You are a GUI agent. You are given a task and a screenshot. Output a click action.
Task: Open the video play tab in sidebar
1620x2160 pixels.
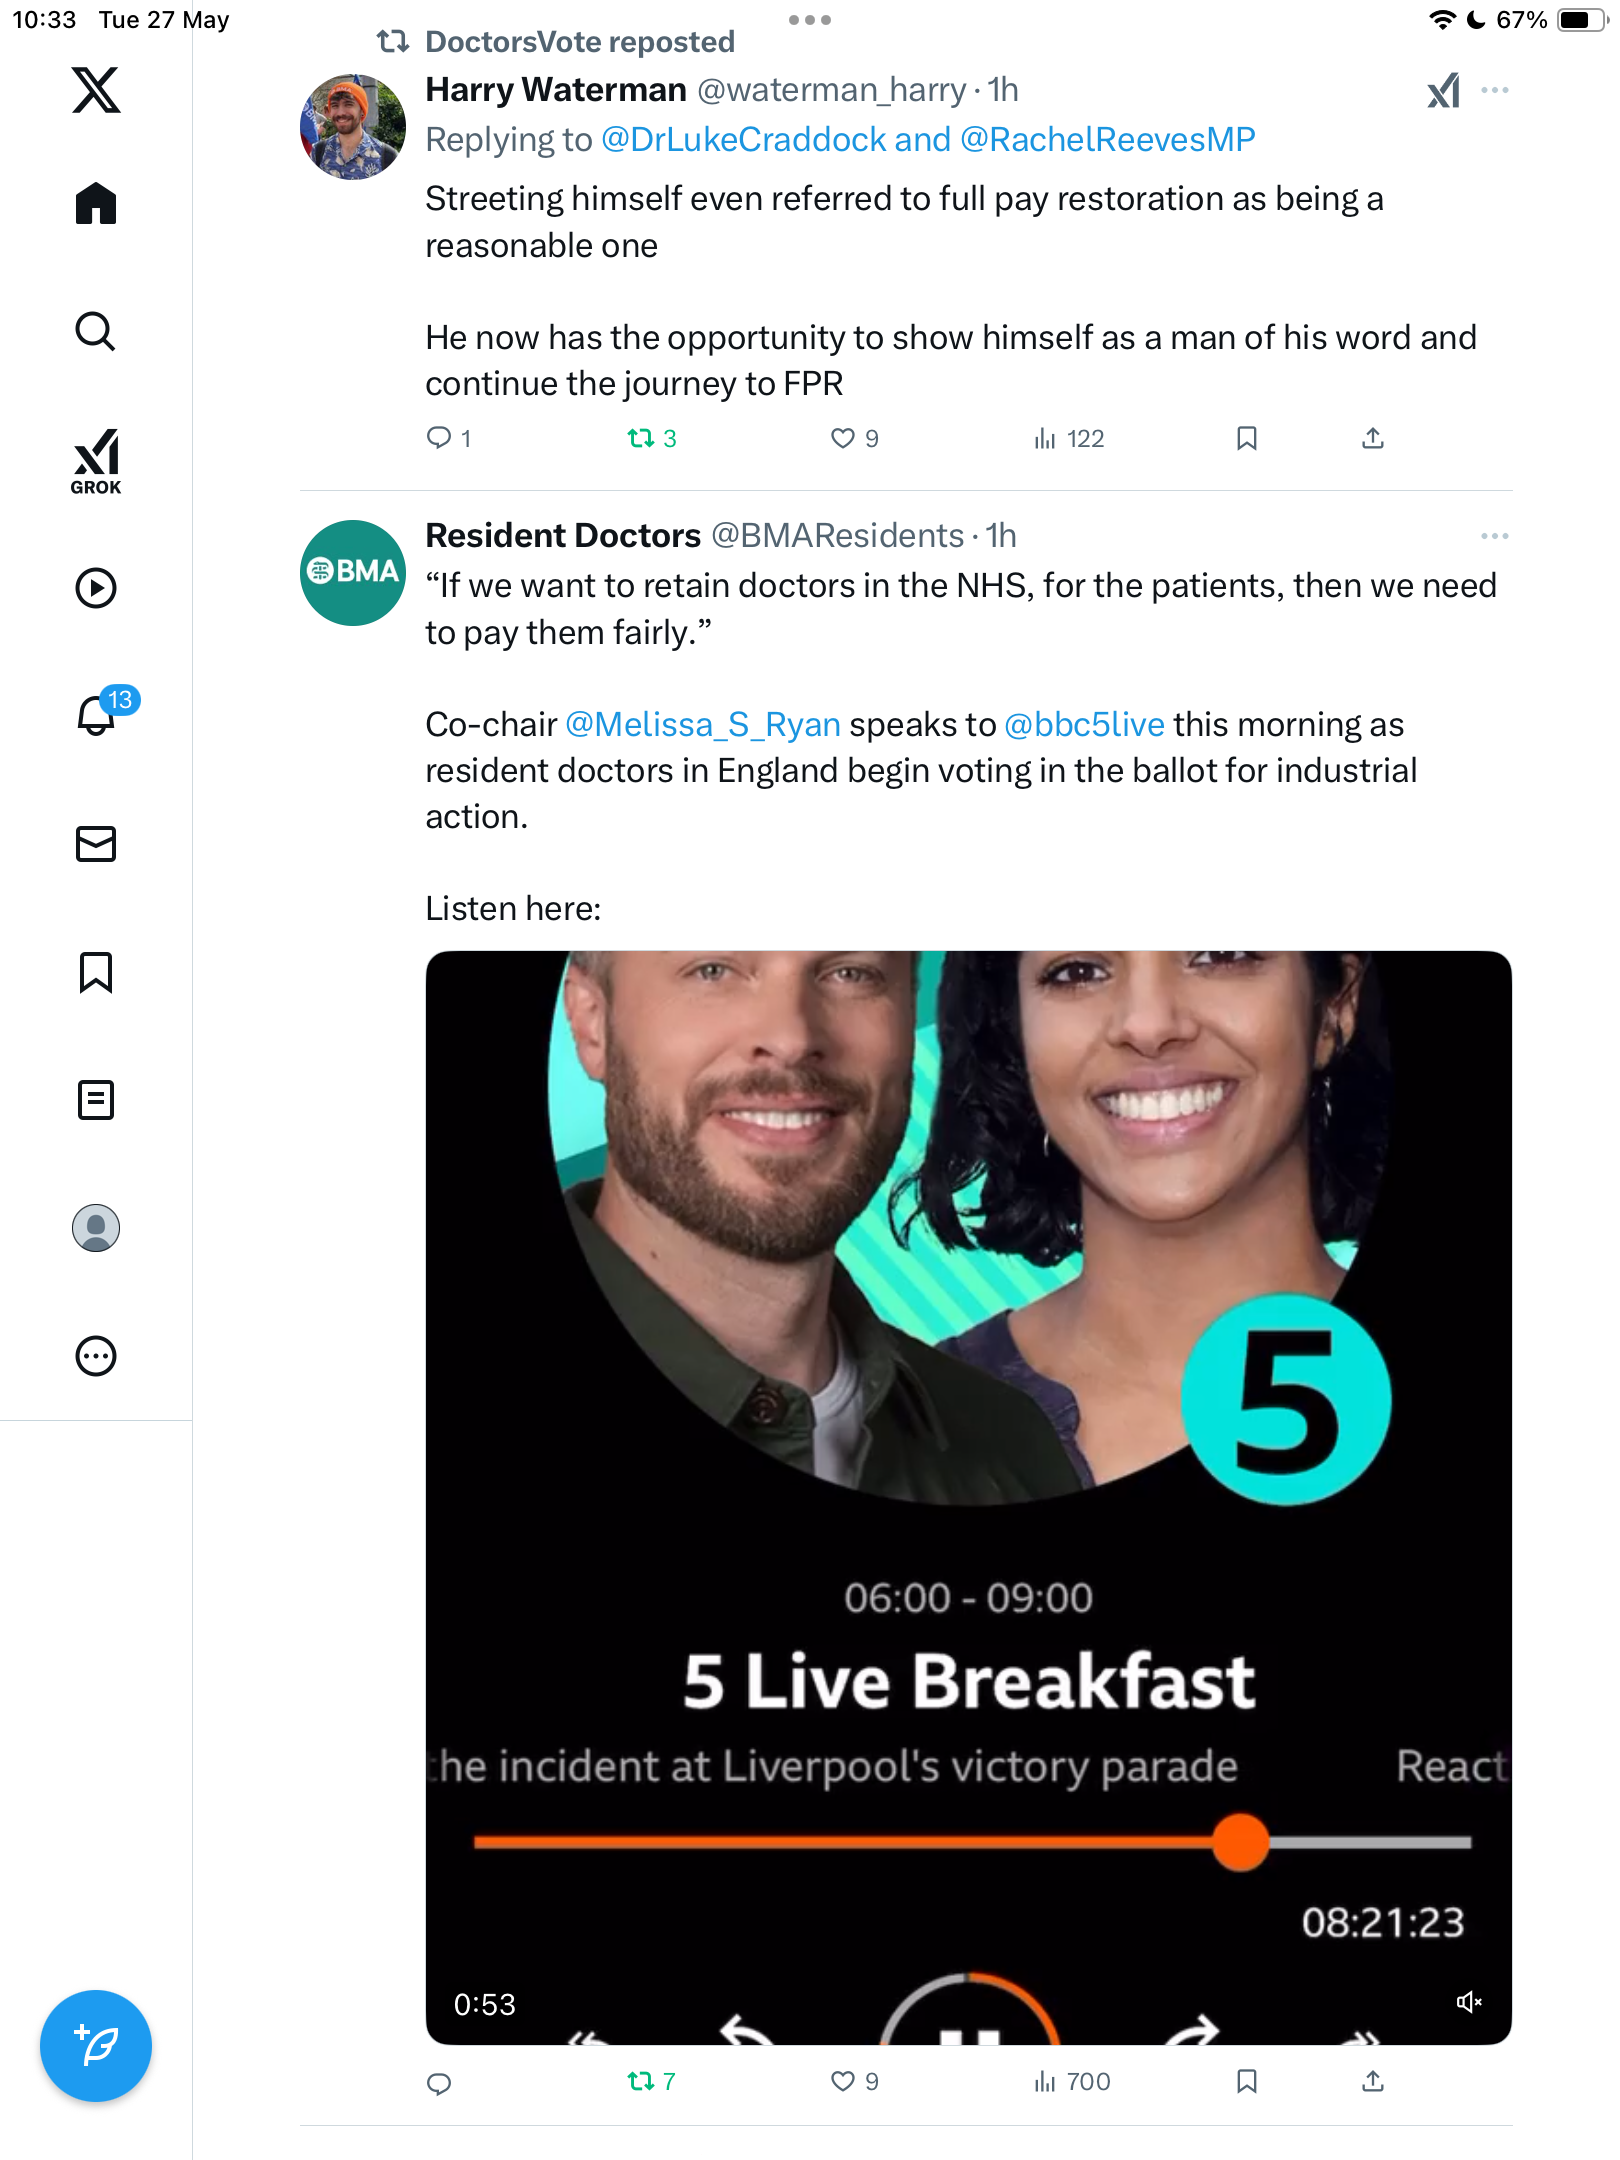pos(96,588)
